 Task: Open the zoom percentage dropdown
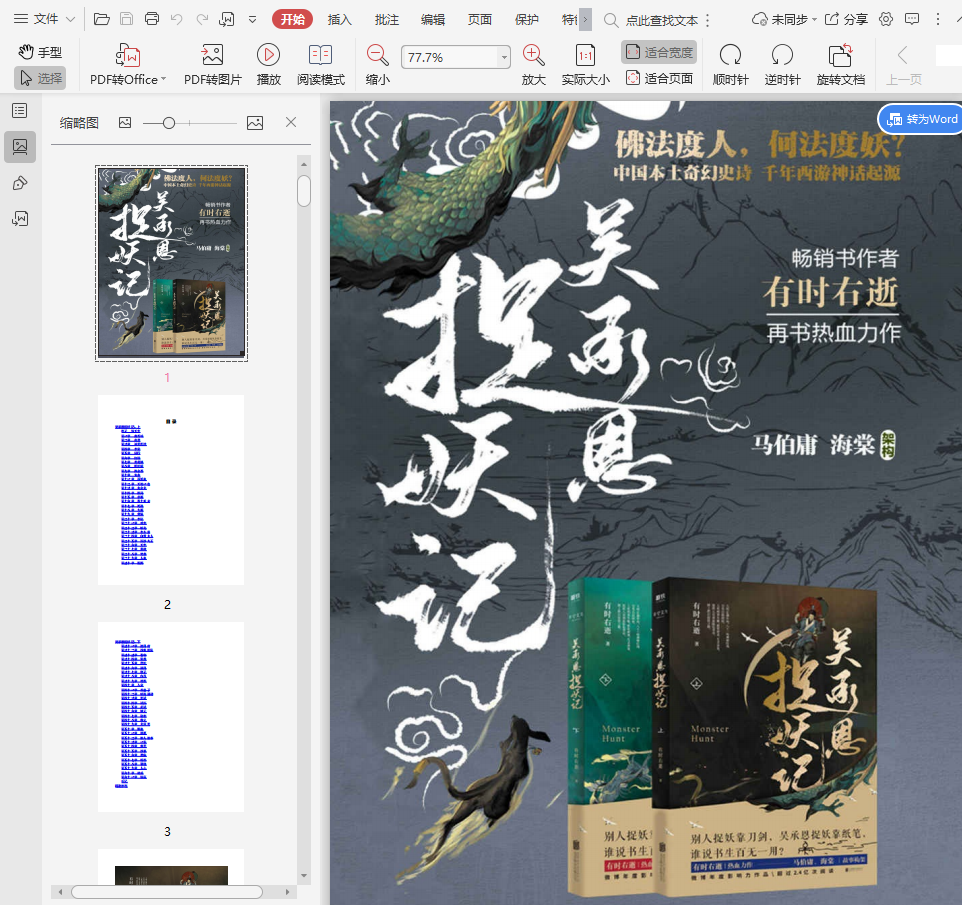[503, 58]
